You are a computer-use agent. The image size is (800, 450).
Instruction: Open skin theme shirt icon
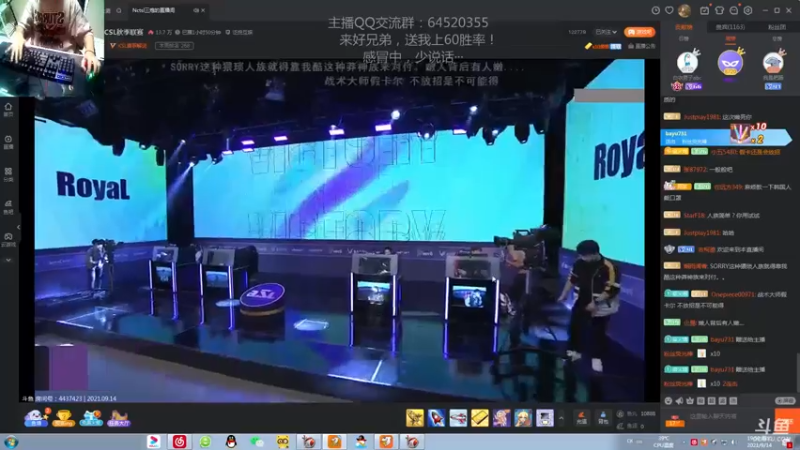[719, 10]
